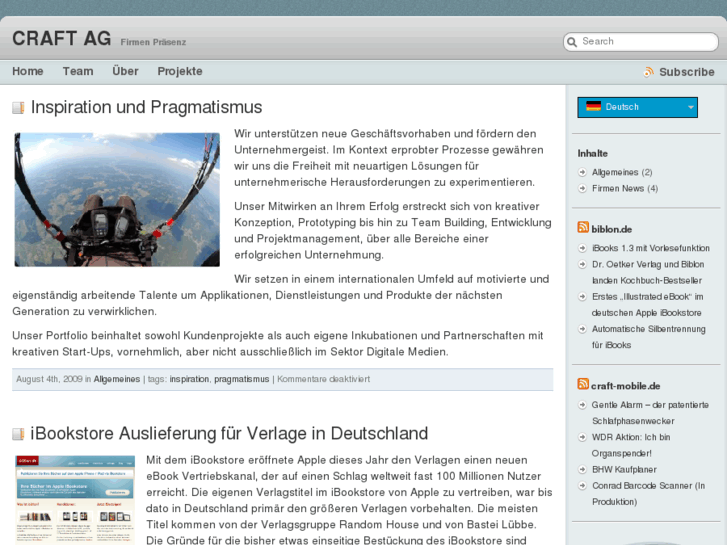This screenshot has height=545, width=727.
Task: Click the arrow bullet beside Erstes Illustrated eBook
Action: [x=582, y=296]
